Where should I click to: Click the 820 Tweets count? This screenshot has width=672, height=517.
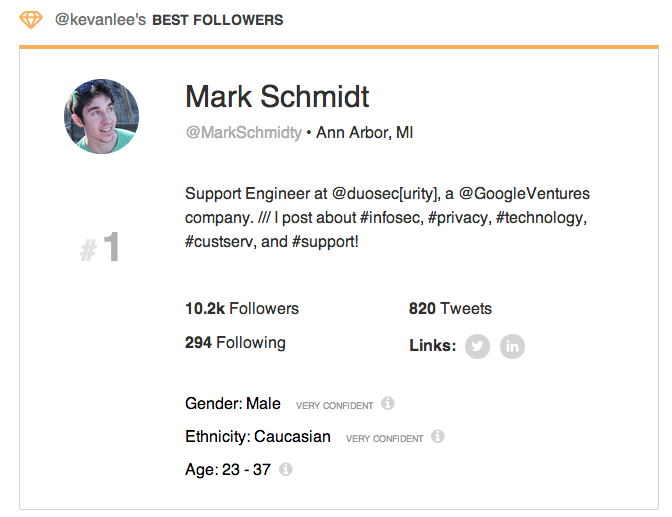[450, 308]
